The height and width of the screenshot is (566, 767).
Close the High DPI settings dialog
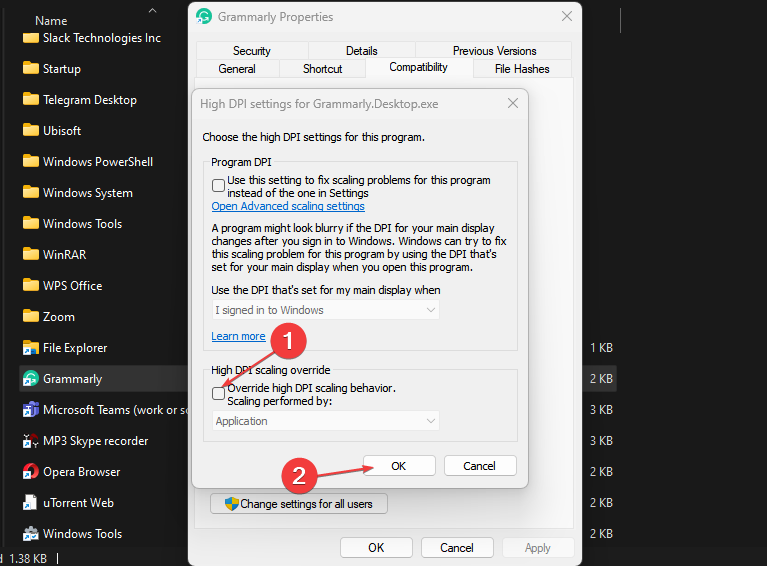(x=513, y=103)
